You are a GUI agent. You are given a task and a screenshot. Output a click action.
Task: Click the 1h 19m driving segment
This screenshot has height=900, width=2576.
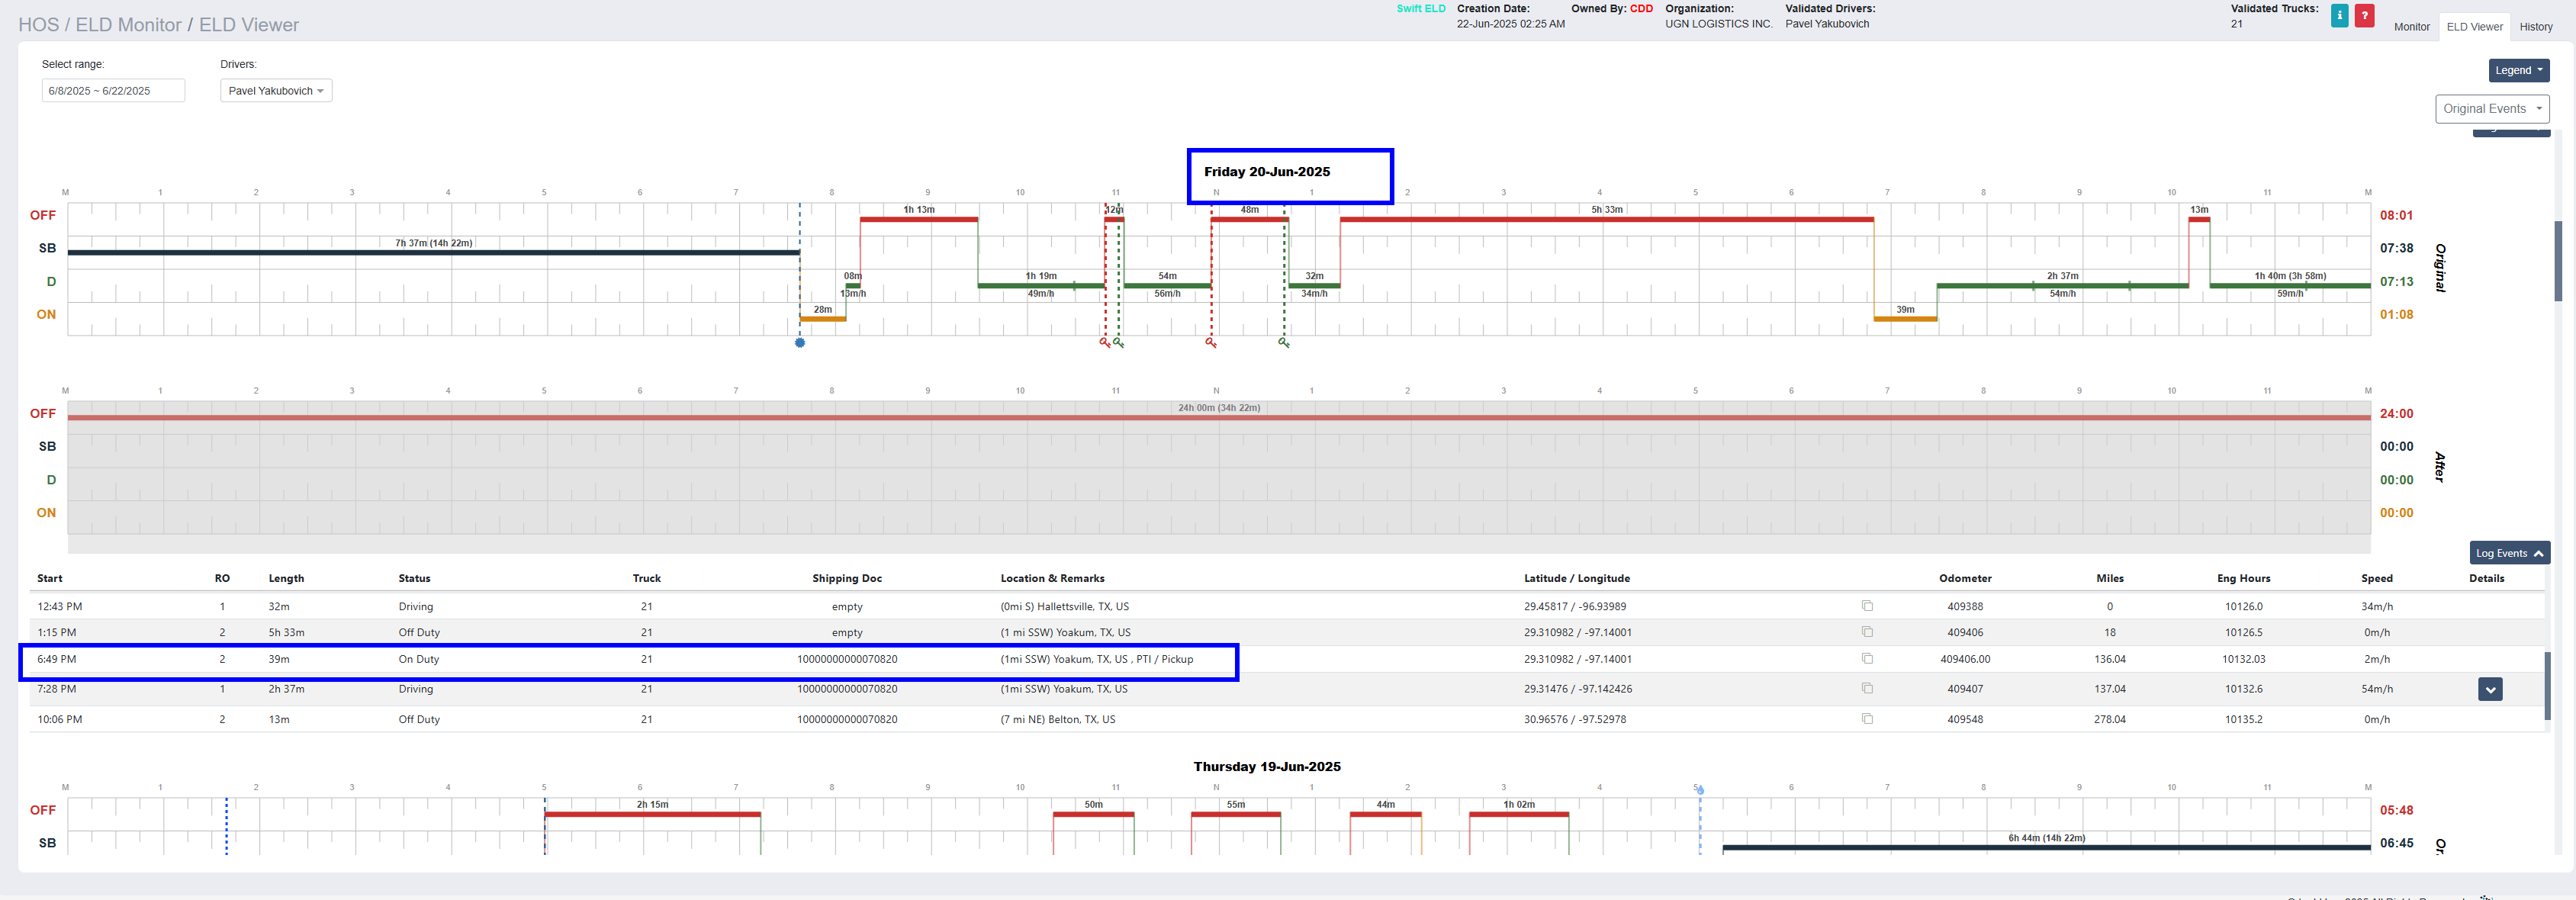click(1041, 285)
